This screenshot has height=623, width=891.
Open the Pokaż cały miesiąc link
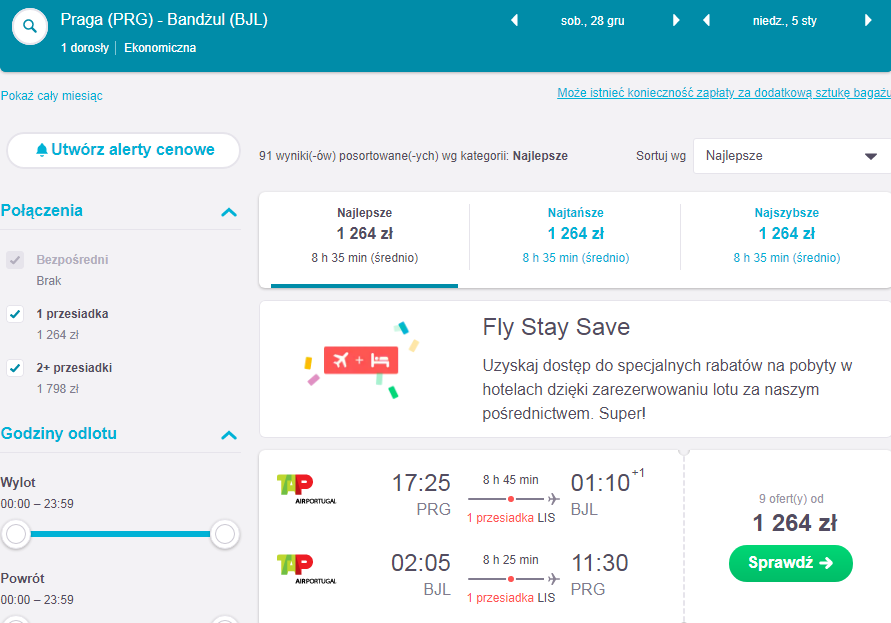tap(52, 95)
